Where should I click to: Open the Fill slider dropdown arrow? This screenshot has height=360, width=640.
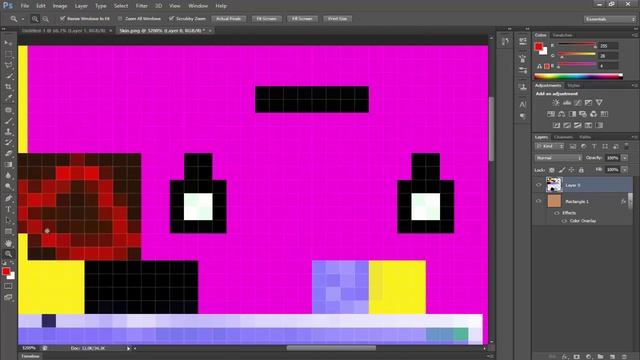pyautogui.click(x=624, y=170)
